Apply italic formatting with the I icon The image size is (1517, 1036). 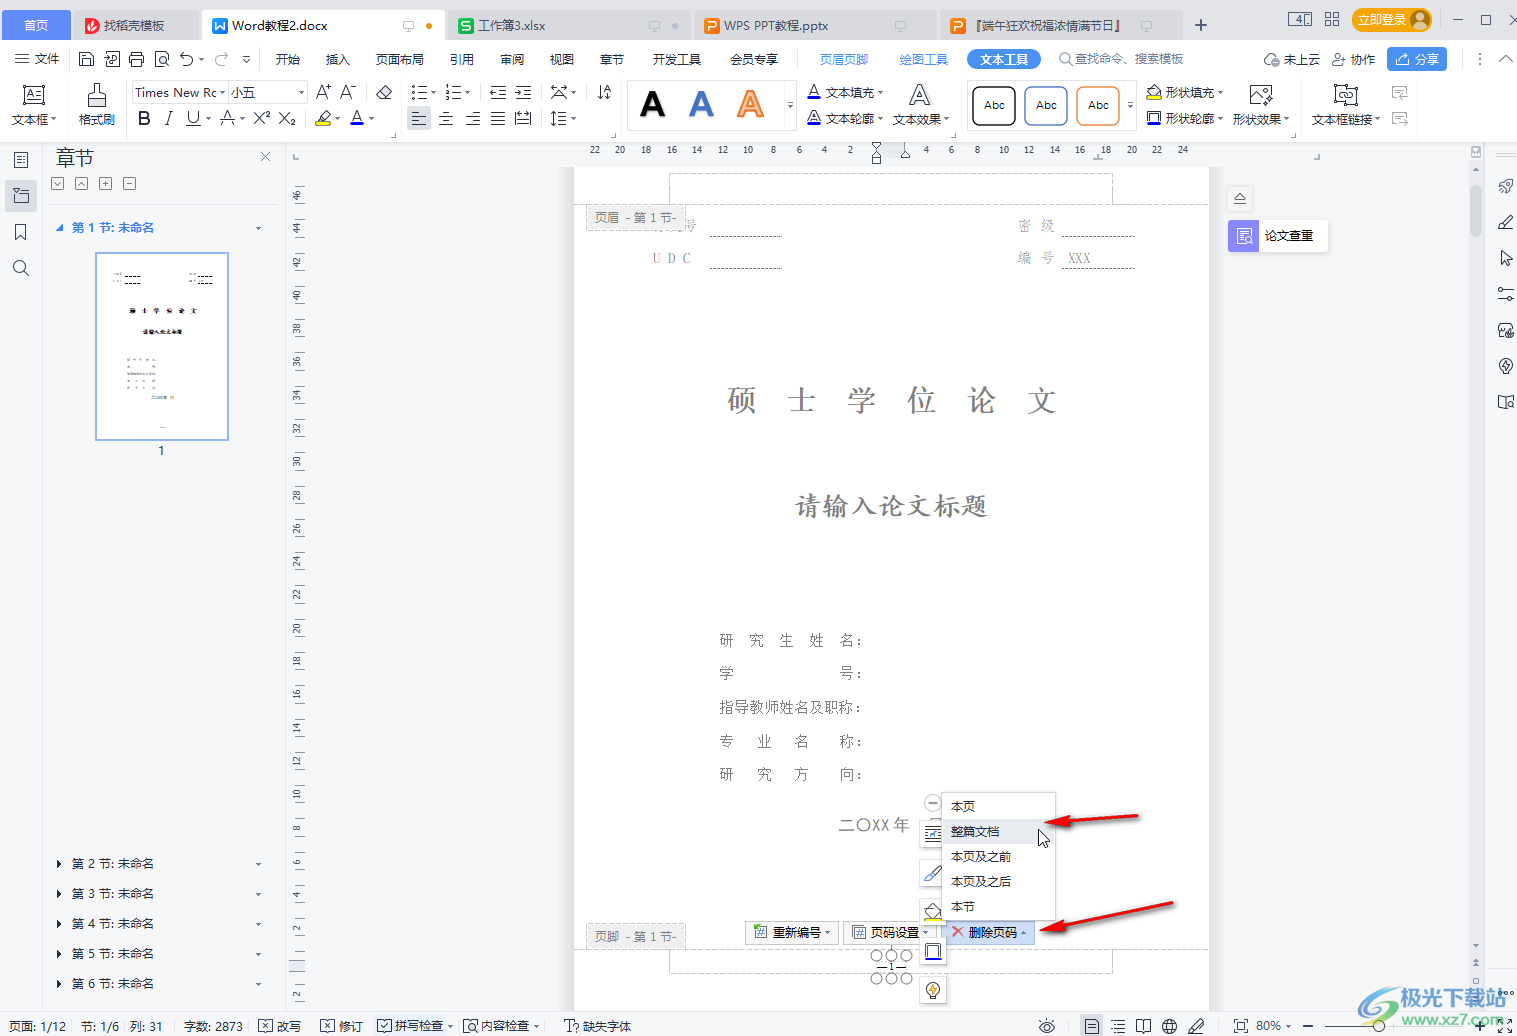(168, 118)
